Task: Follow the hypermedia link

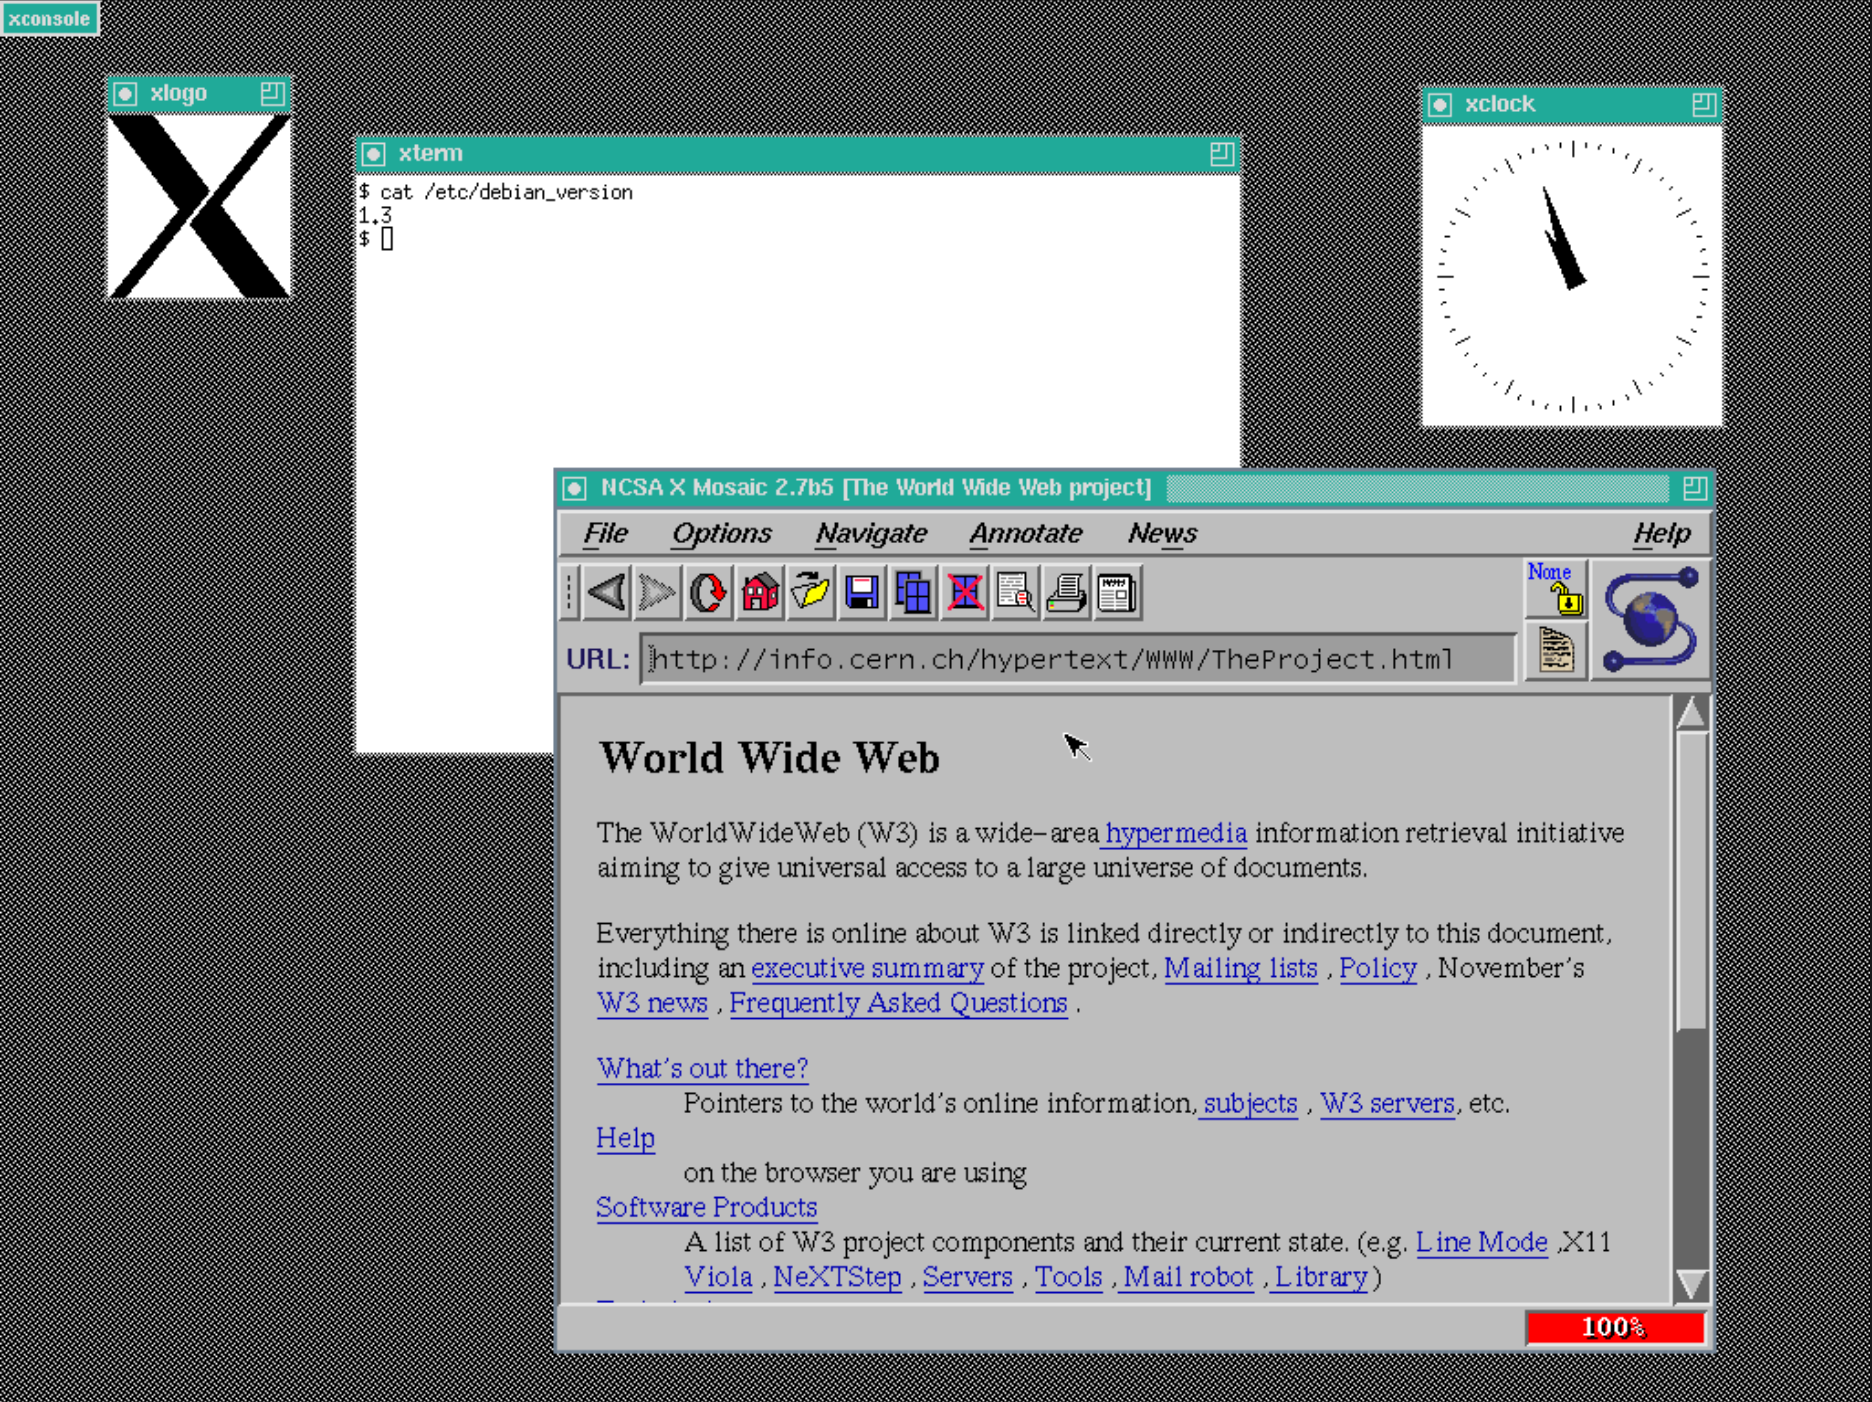Action: (x=1176, y=833)
